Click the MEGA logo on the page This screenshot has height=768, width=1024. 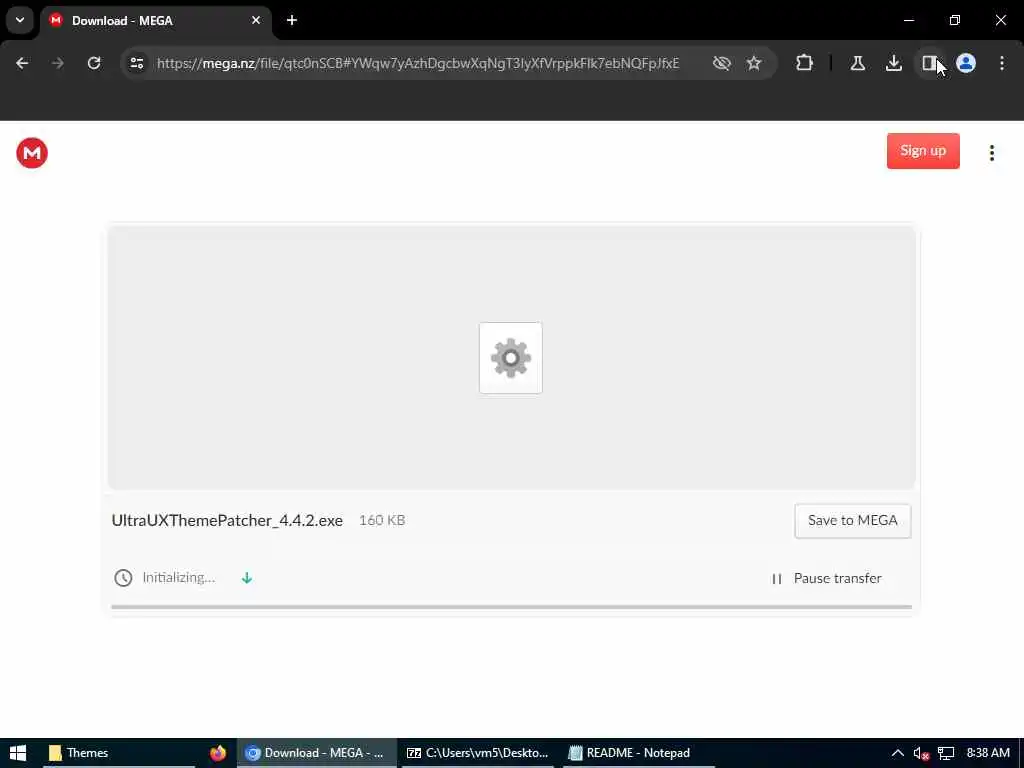(x=32, y=153)
